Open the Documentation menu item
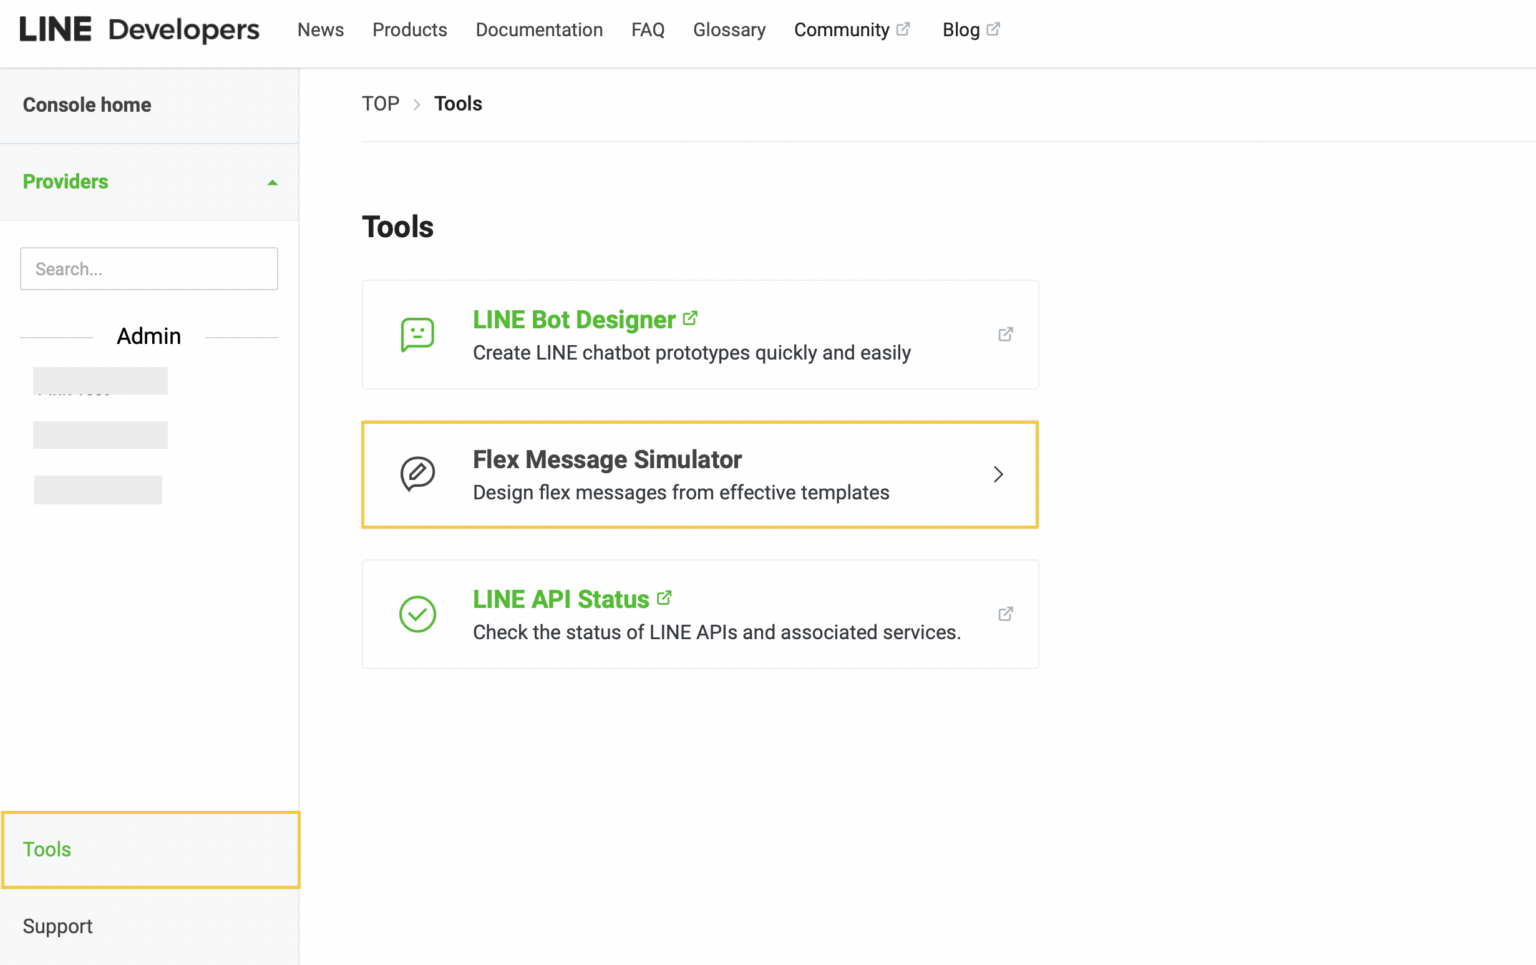This screenshot has height=965, width=1536. pyautogui.click(x=539, y=30)
